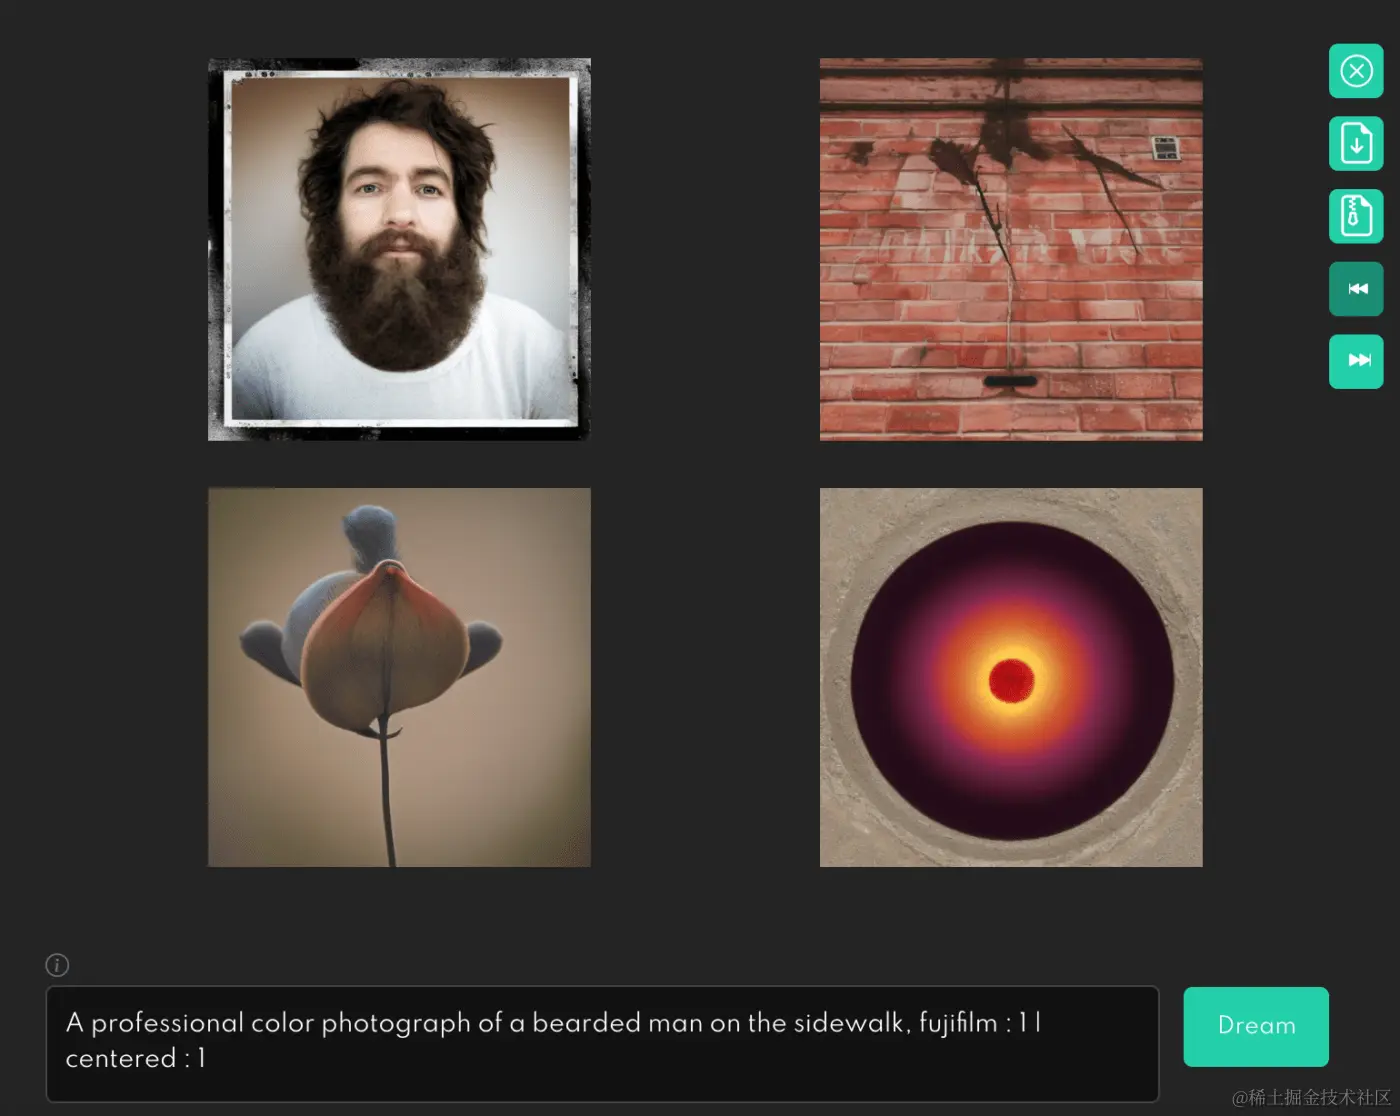Click the rewind previous icon button
The height and width of the screenshot is (1116, 1400).
tap(1356, 289)
